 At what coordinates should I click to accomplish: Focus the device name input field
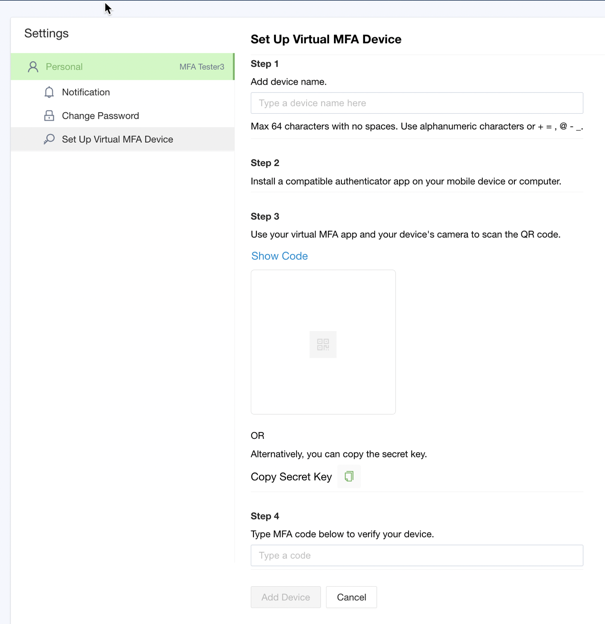(x=416, y=103)
